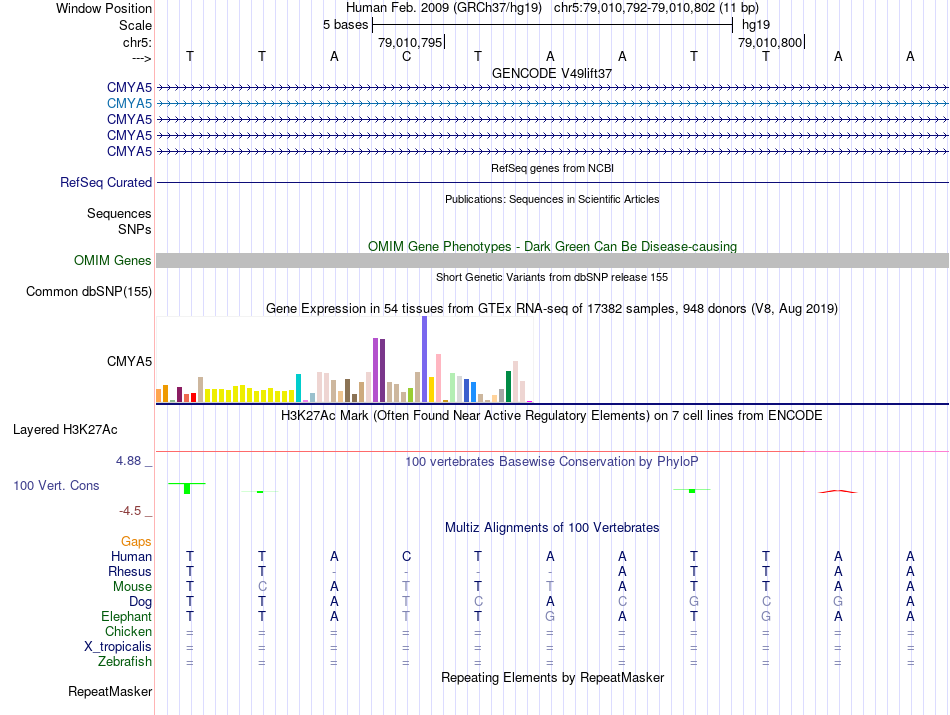Click the RepeatMasker track label
This screenshot has width=950, height=715.
pos(110,692)
